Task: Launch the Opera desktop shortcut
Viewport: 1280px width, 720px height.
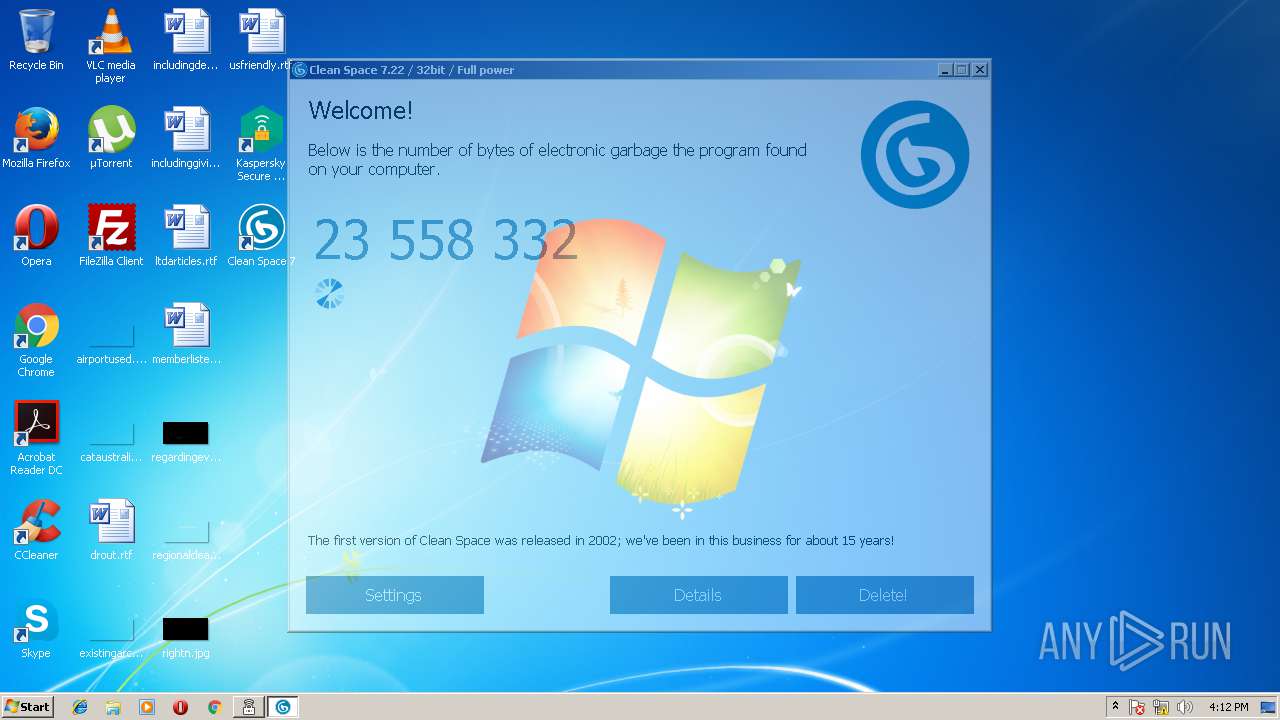Action: (x=36, y=236)
